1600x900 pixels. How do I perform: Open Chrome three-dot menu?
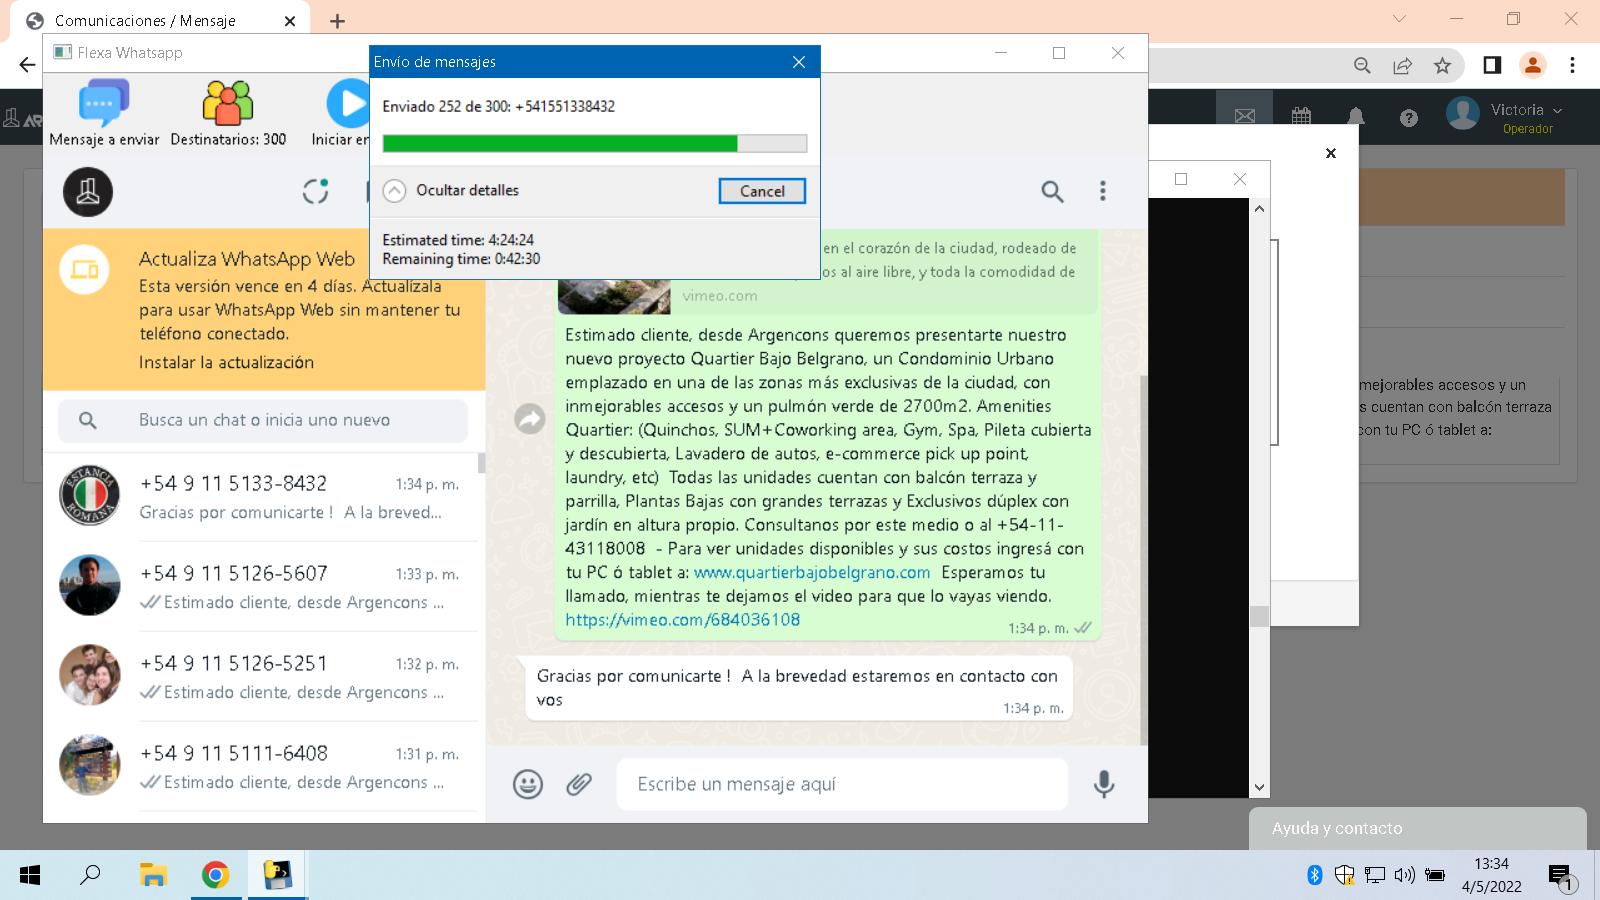(x=1572, y=65)
